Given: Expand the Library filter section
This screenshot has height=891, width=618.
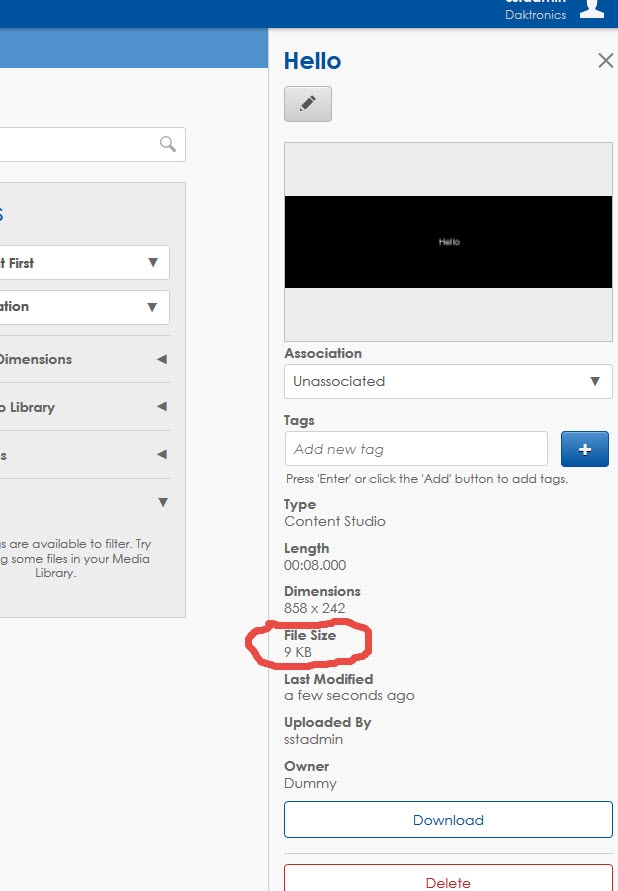Looking at the screenshot, I should [84, 407].
